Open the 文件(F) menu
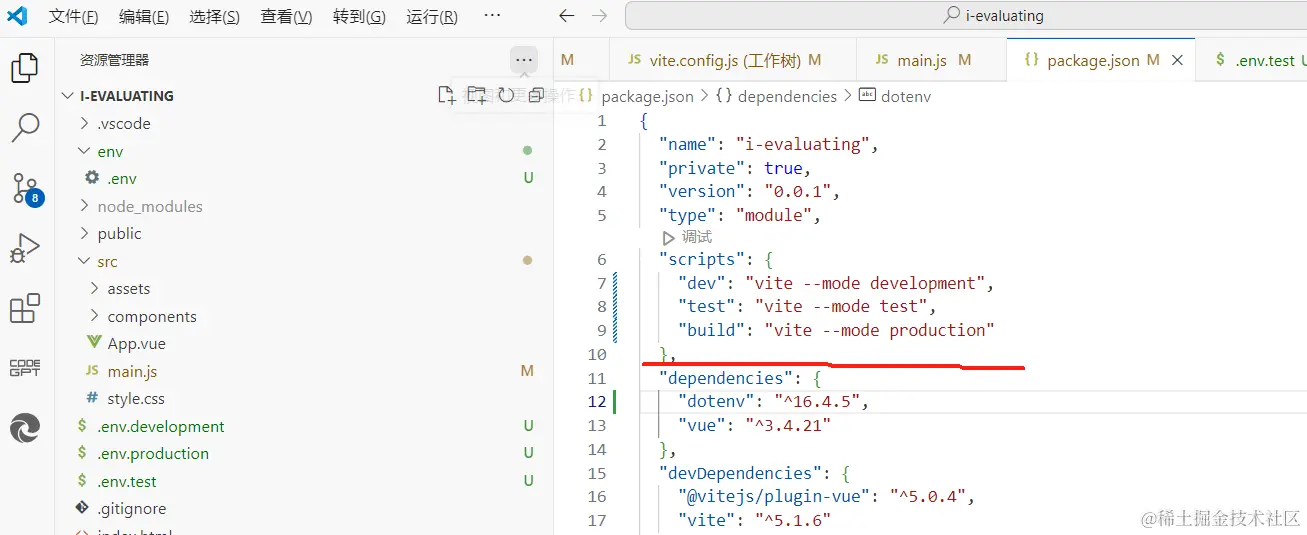The image size is (1307, 535). [x=74, y=16]
